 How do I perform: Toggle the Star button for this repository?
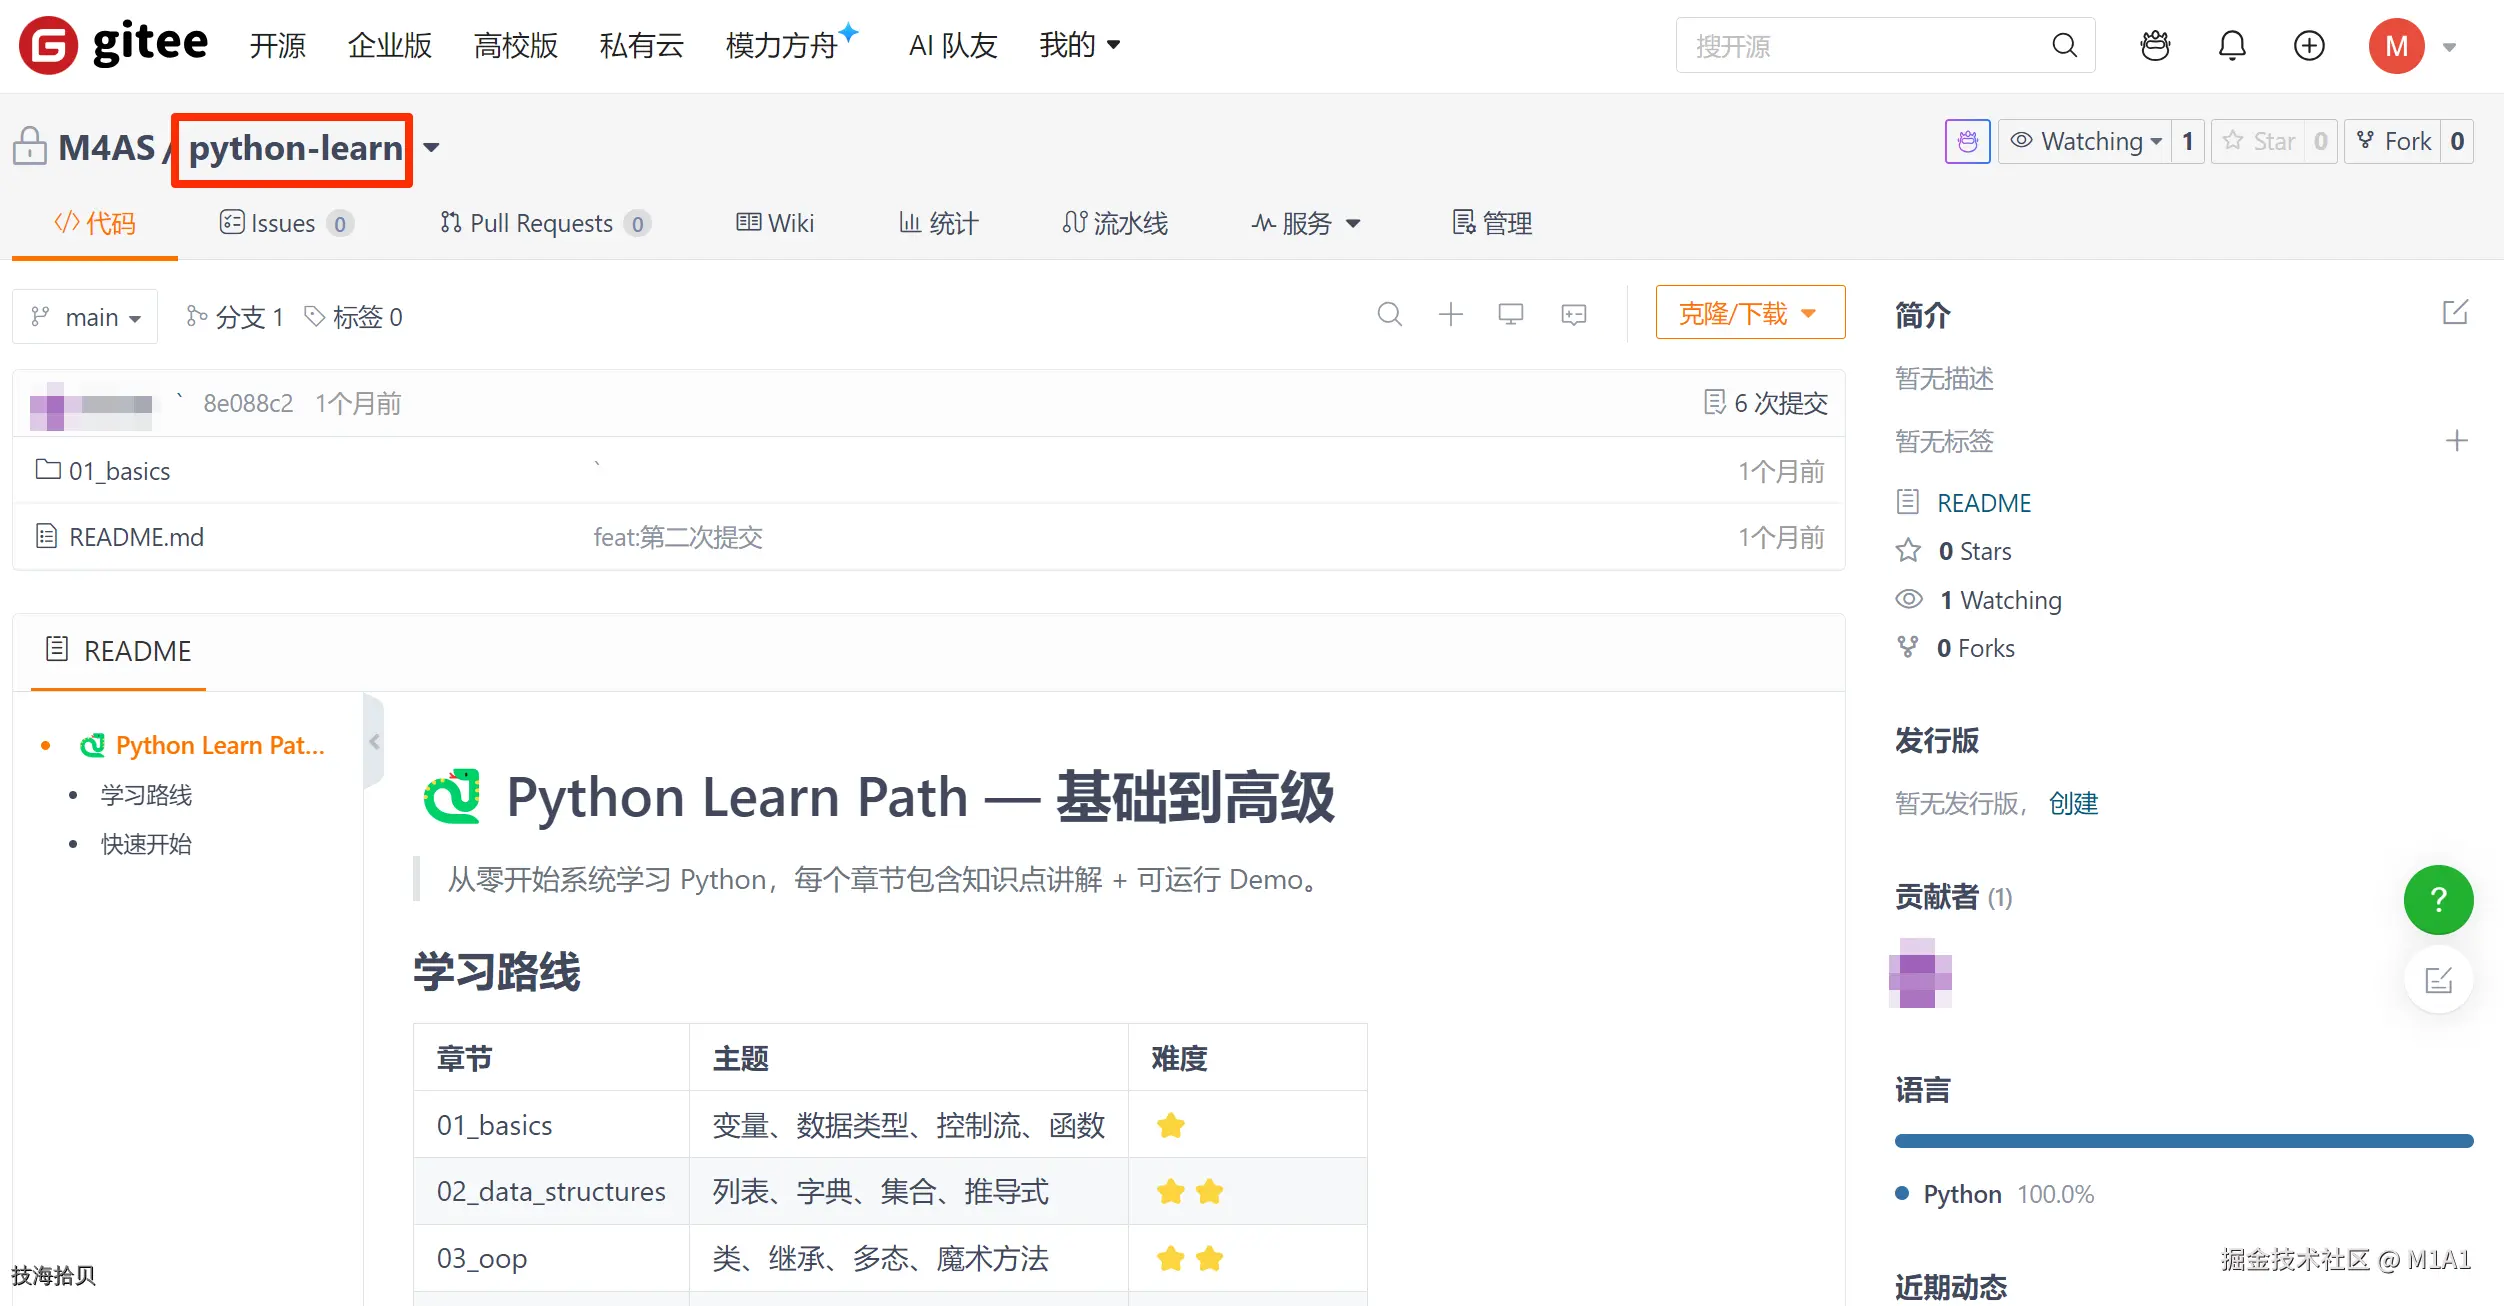tap(2258, 142)
